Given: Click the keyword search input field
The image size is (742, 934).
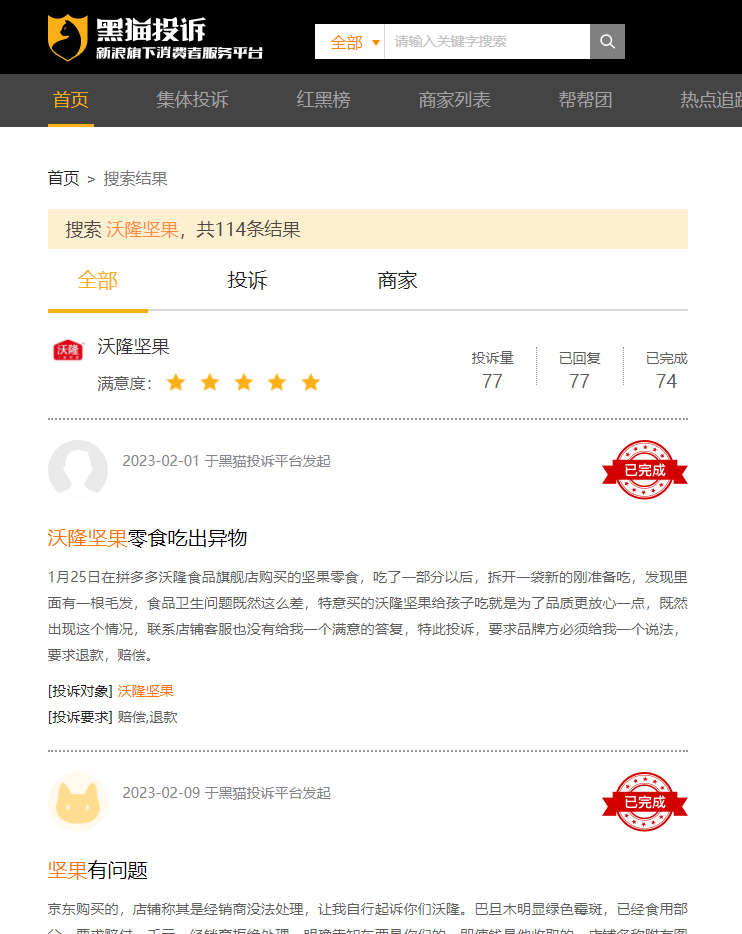Looking at the screenshot, I should 486,42.
